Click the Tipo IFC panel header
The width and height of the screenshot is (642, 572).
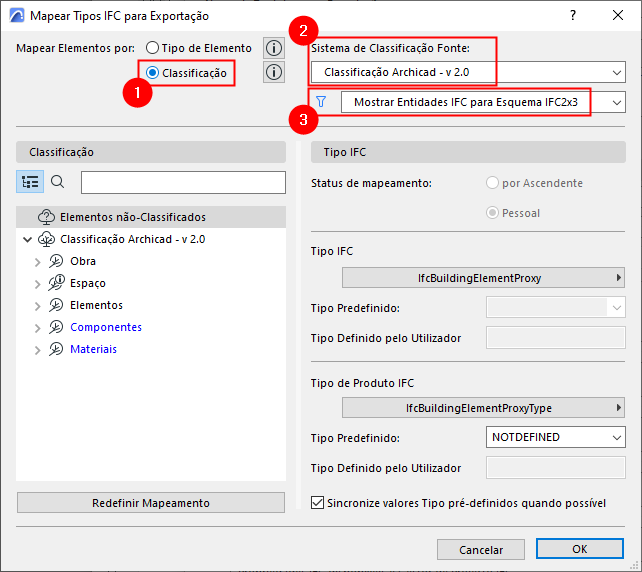point(468,152)
